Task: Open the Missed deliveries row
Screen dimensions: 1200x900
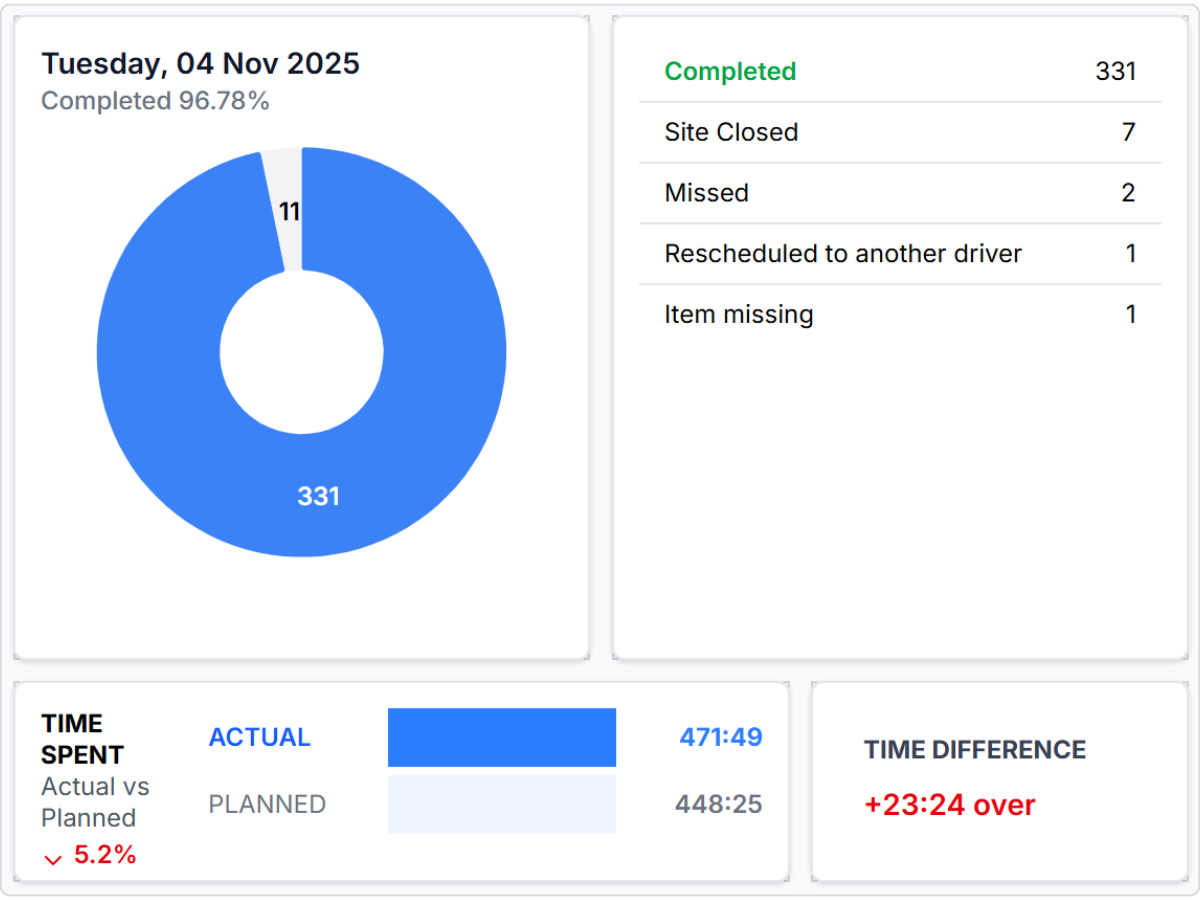Action: click(900, 193)
